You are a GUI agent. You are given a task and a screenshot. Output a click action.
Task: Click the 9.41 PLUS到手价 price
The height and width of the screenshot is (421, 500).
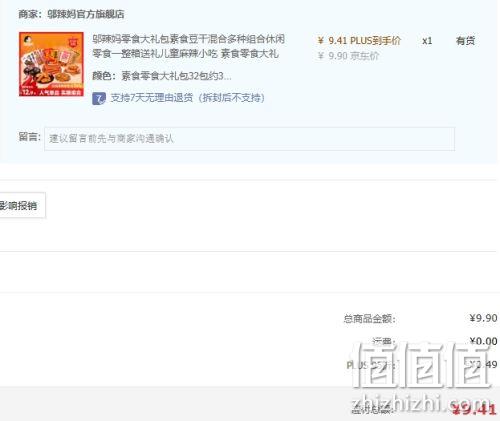pyautogui.click(x=359, y=41)
